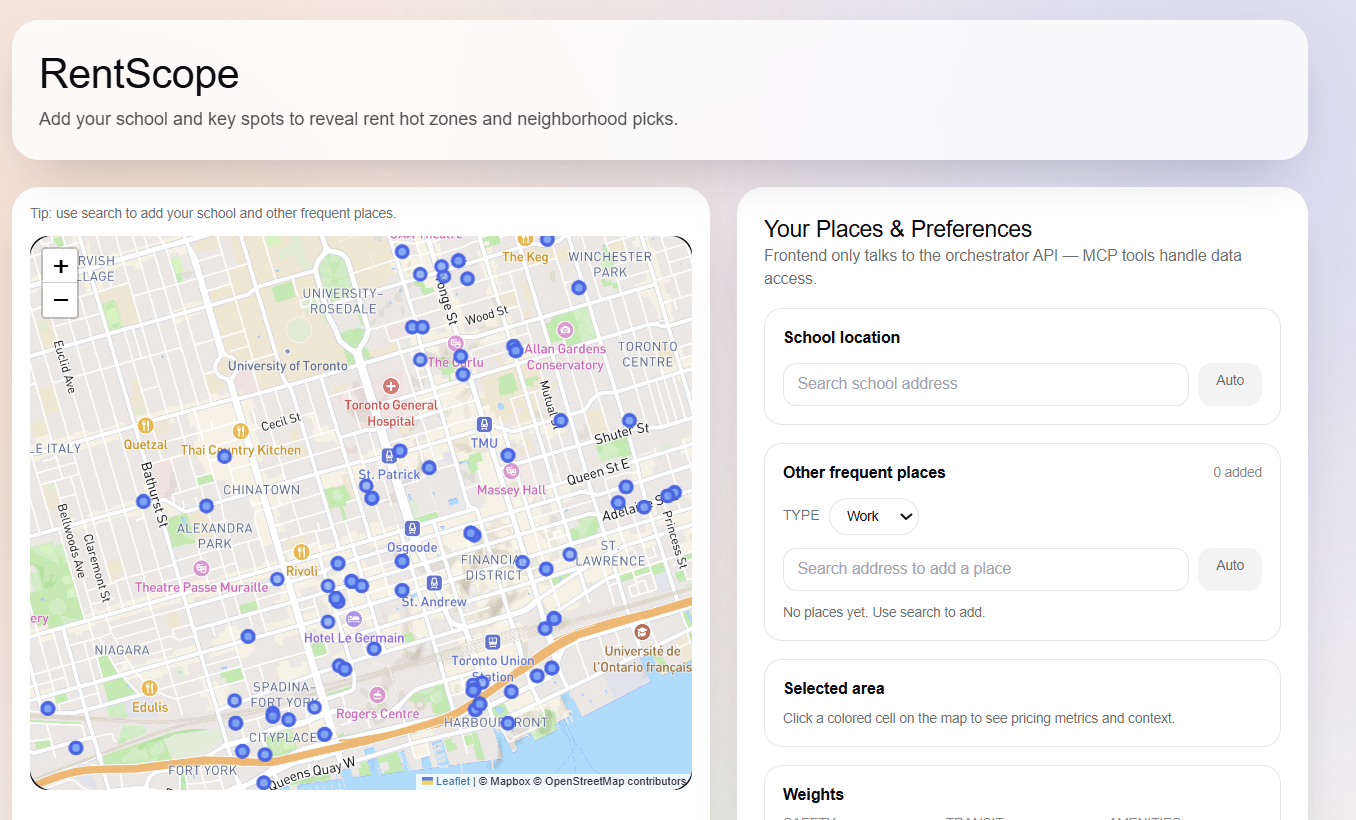Image resolution: width=1356 pixels, height=820 pixels.
Task: Click the FINANCIAL DISTRICT map label
Action: [x=493, y=567]
